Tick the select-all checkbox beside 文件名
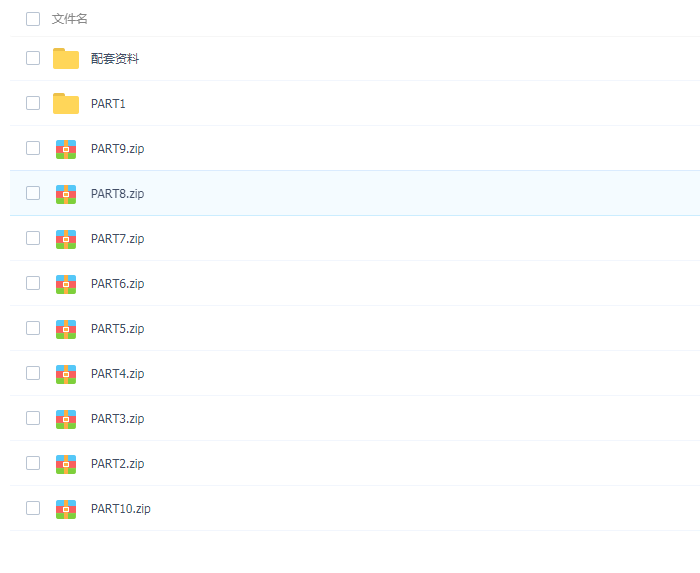 click(x=33, y=19)
